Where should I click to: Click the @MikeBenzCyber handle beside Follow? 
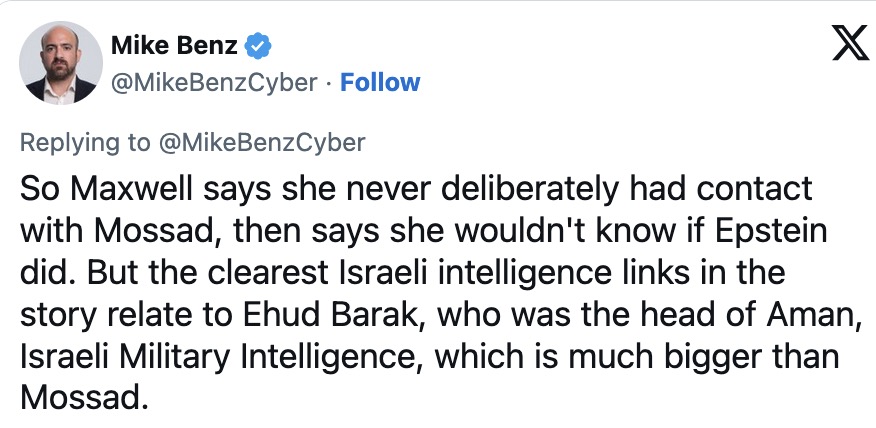[214, 83]
